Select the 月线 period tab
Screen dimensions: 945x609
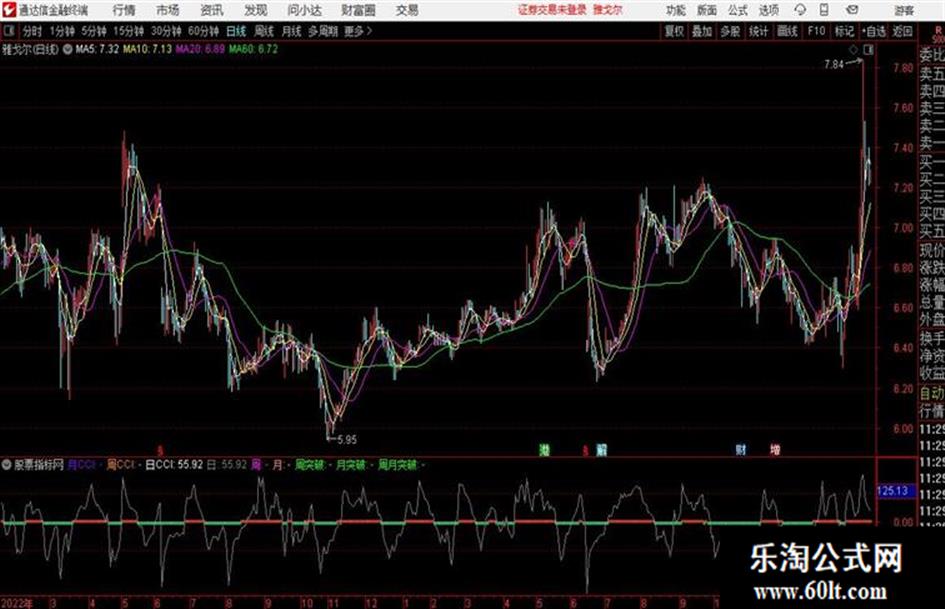point(292,31)
